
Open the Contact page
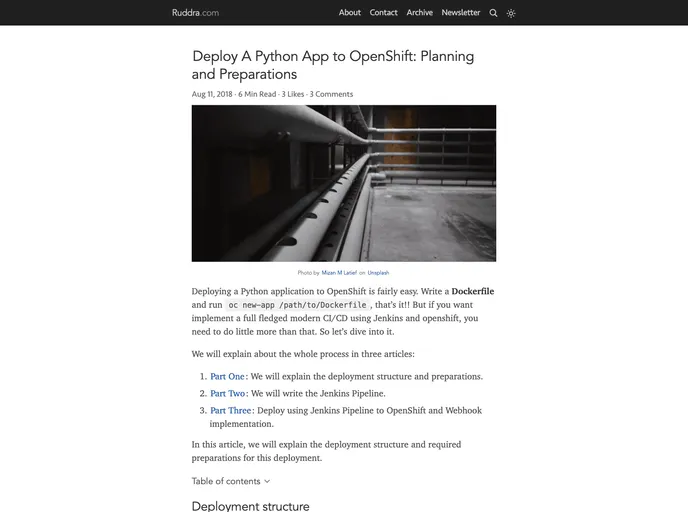pyautogui.click(x=383, y=13)
